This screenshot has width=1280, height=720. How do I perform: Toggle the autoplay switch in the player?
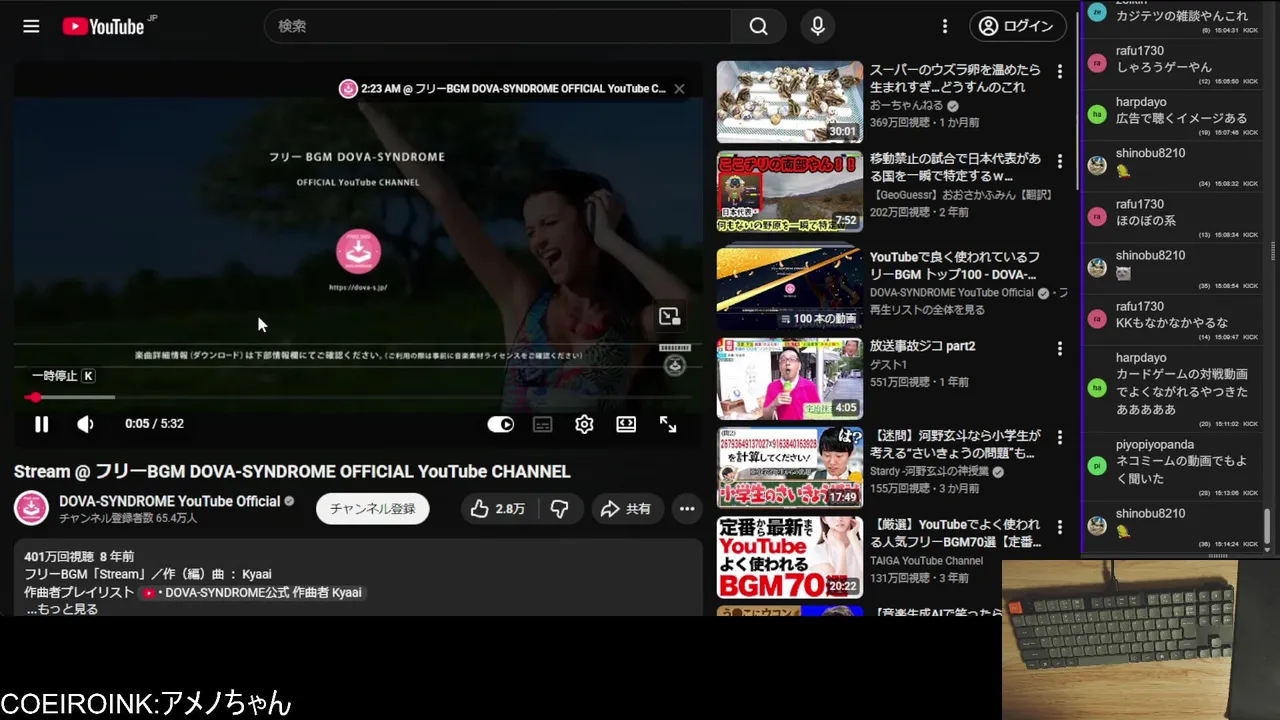pyautogui.click(x=500, y=424)
